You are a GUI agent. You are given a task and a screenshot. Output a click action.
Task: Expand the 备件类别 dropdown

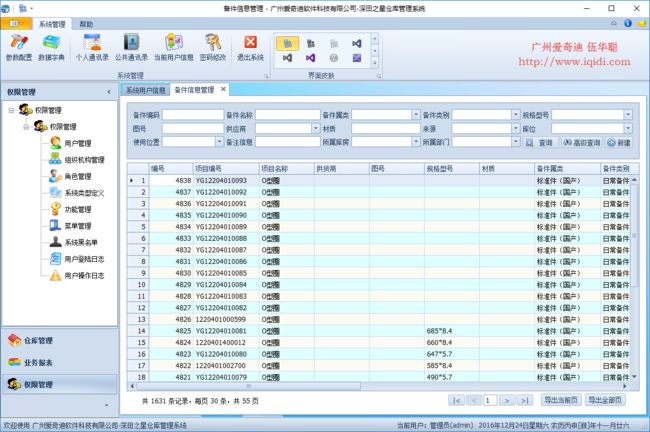click(x=514, y=115)
